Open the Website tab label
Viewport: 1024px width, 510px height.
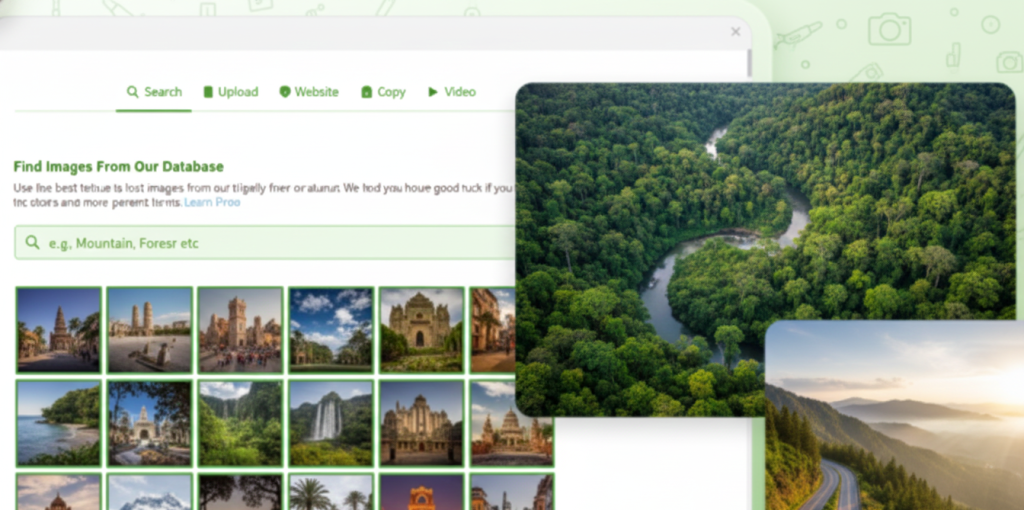tap(316, 92)
